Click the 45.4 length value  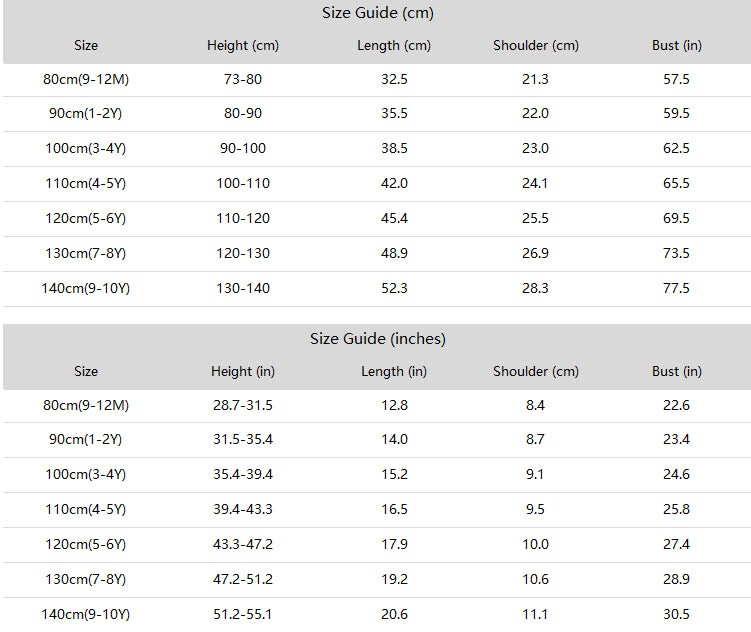pos(394,218)
